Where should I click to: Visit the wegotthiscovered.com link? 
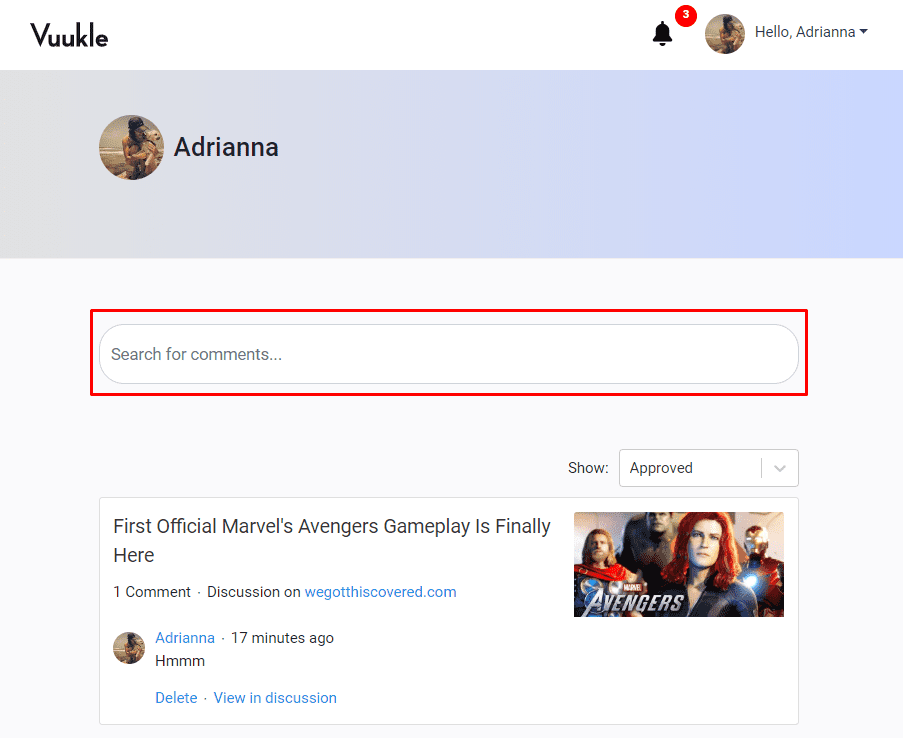pyautogui.click(x=380, y=592)
